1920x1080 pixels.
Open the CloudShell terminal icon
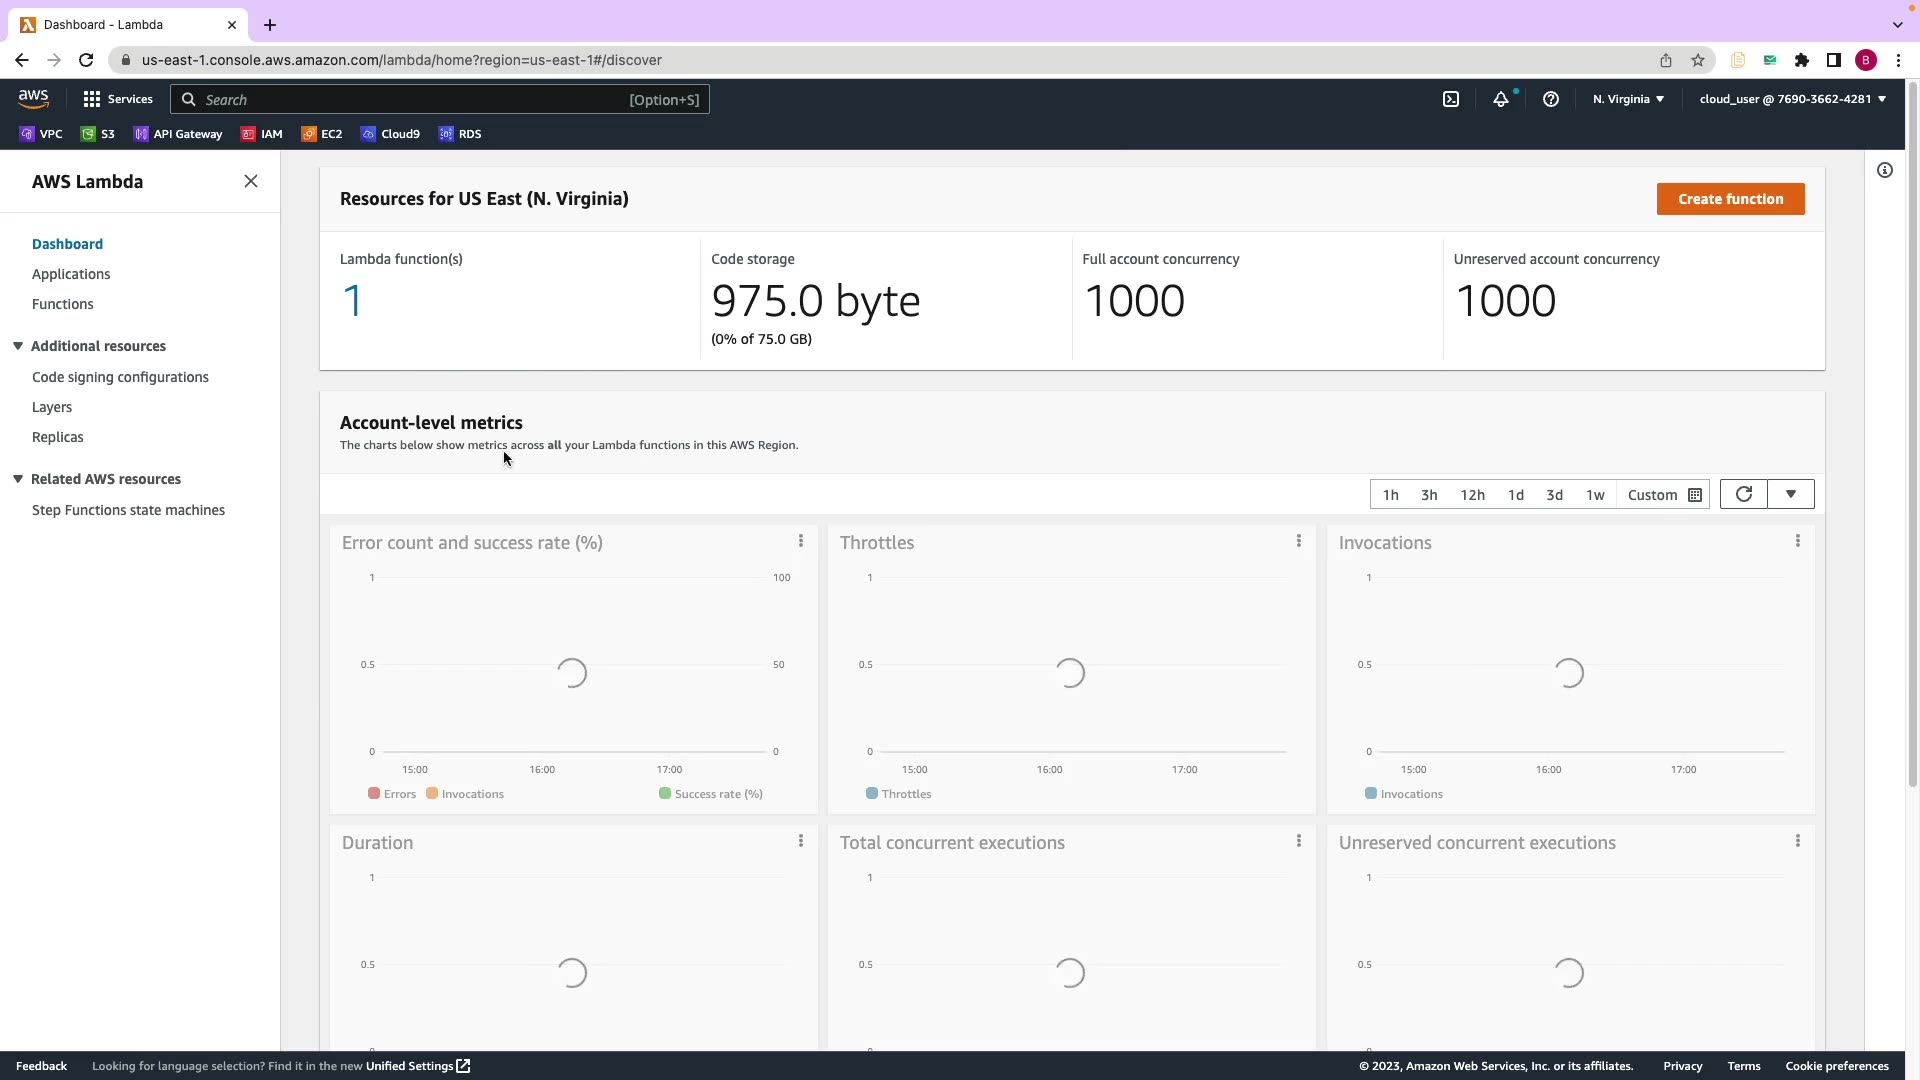point(1451,99)
